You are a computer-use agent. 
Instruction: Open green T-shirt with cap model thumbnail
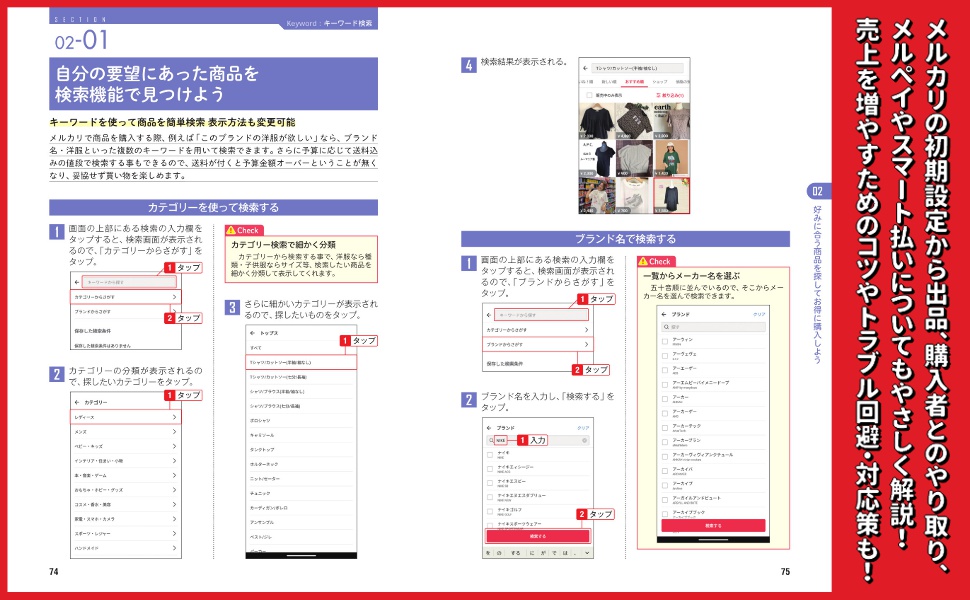[x=672, y=158]
